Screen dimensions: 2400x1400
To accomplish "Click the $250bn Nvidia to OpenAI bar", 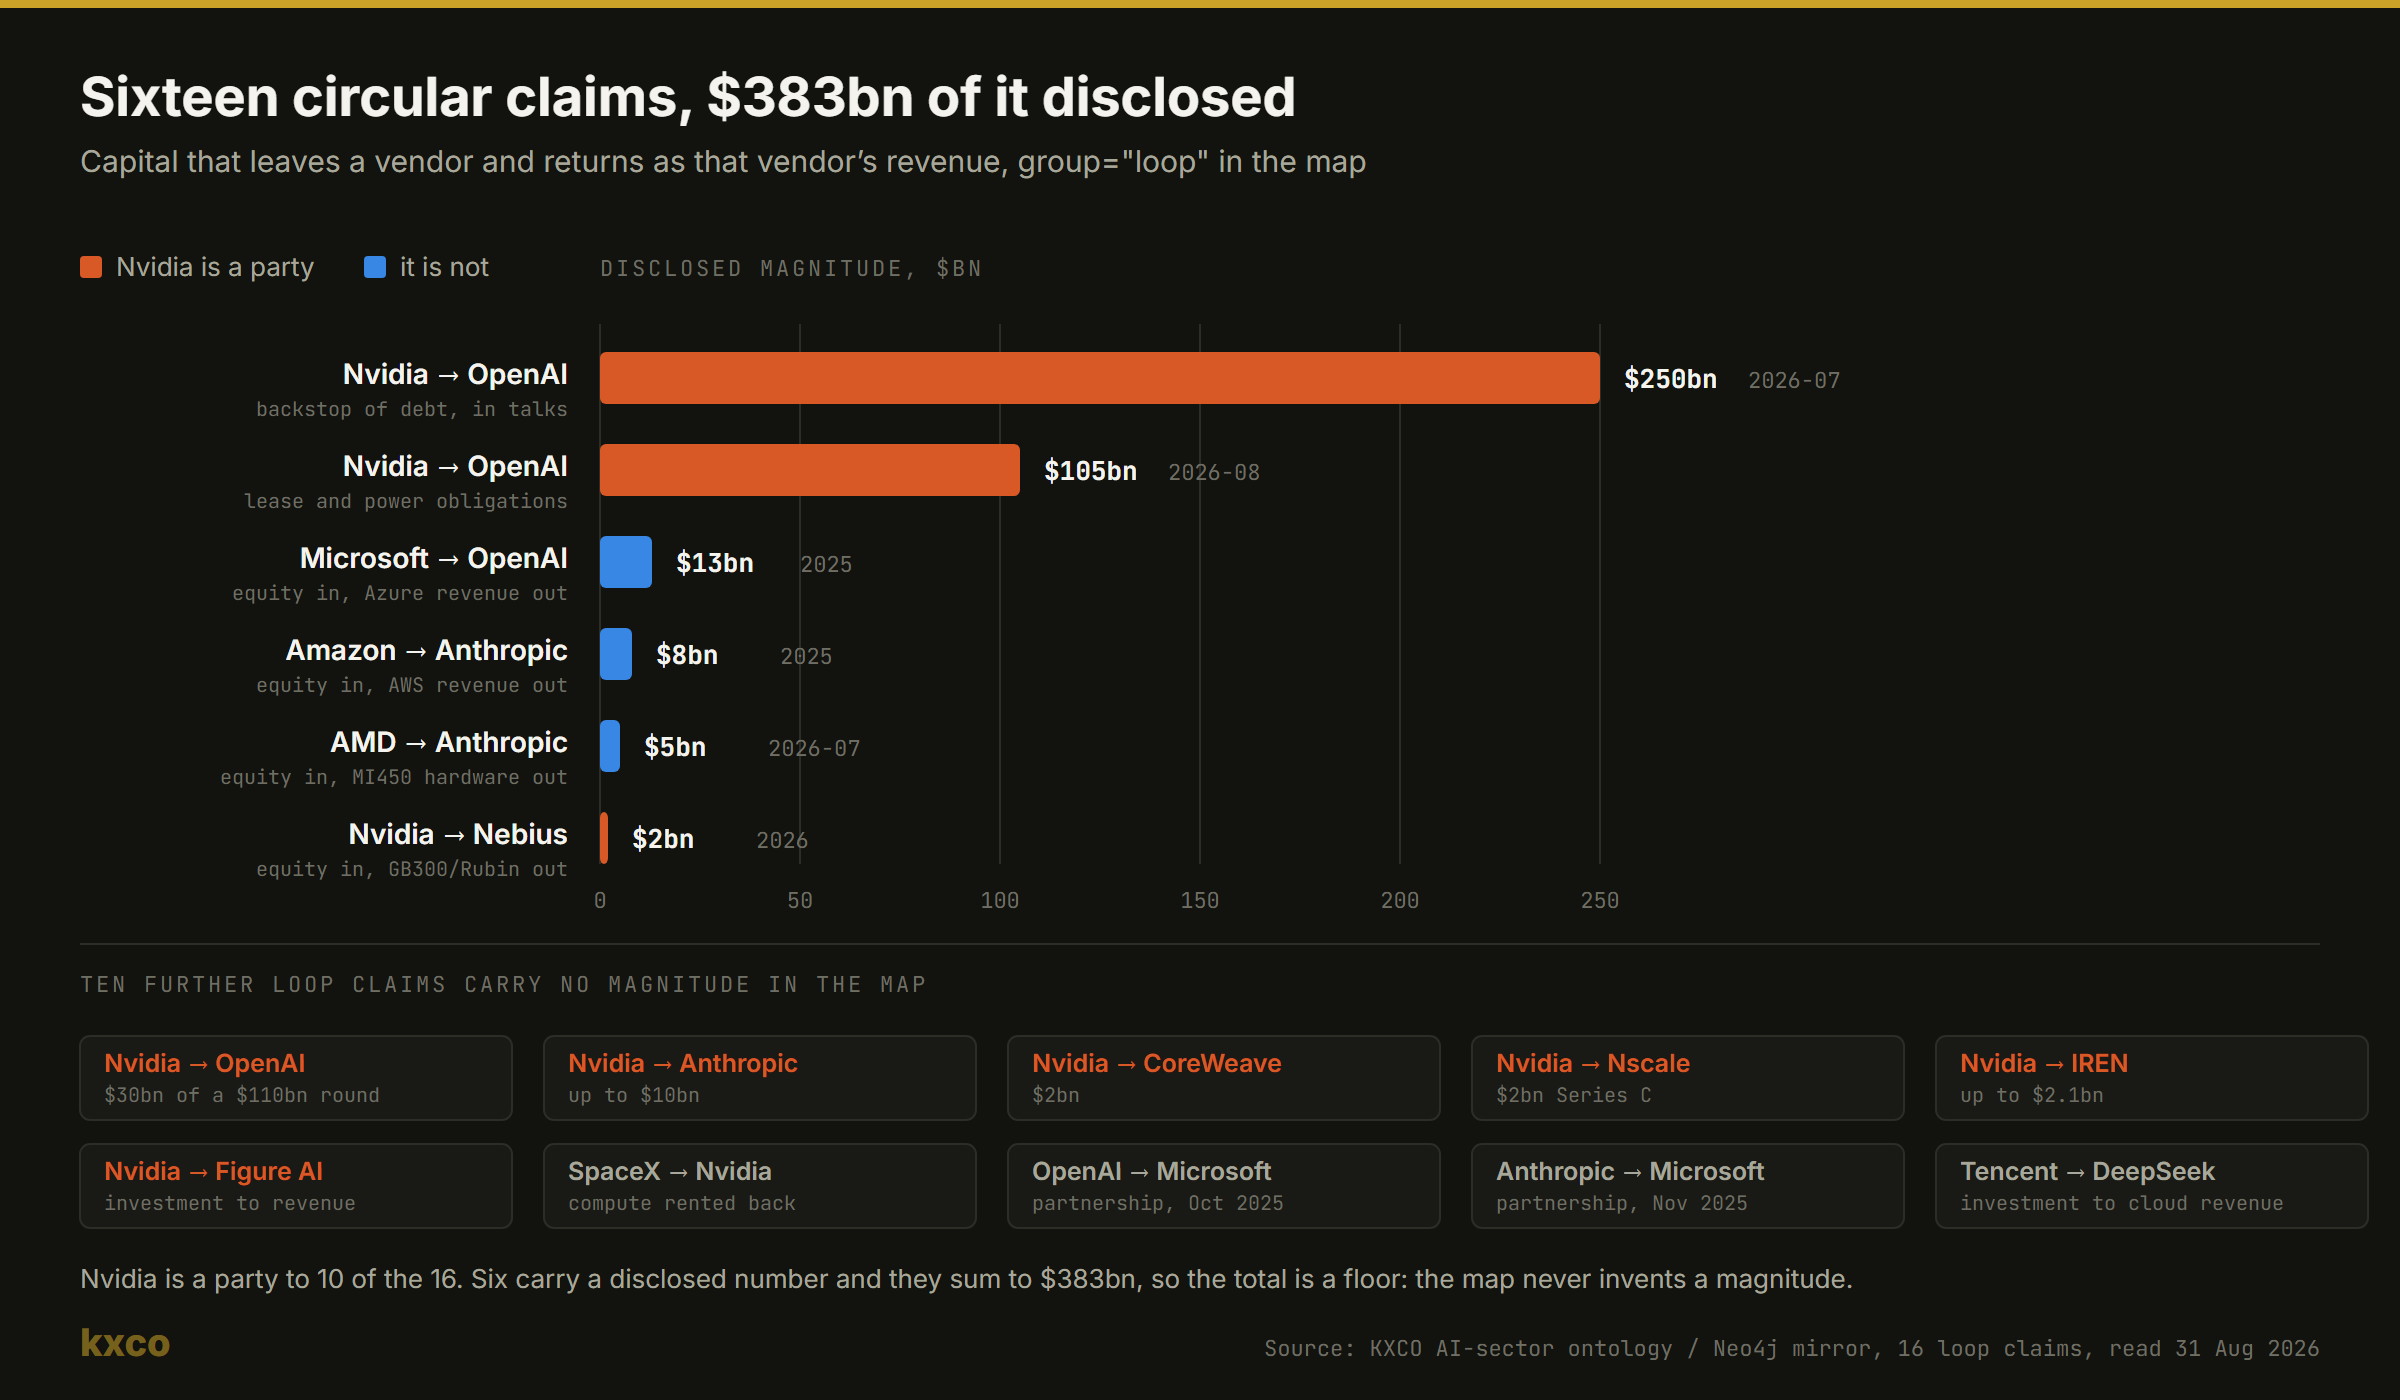I will (x=1100, y=378).
